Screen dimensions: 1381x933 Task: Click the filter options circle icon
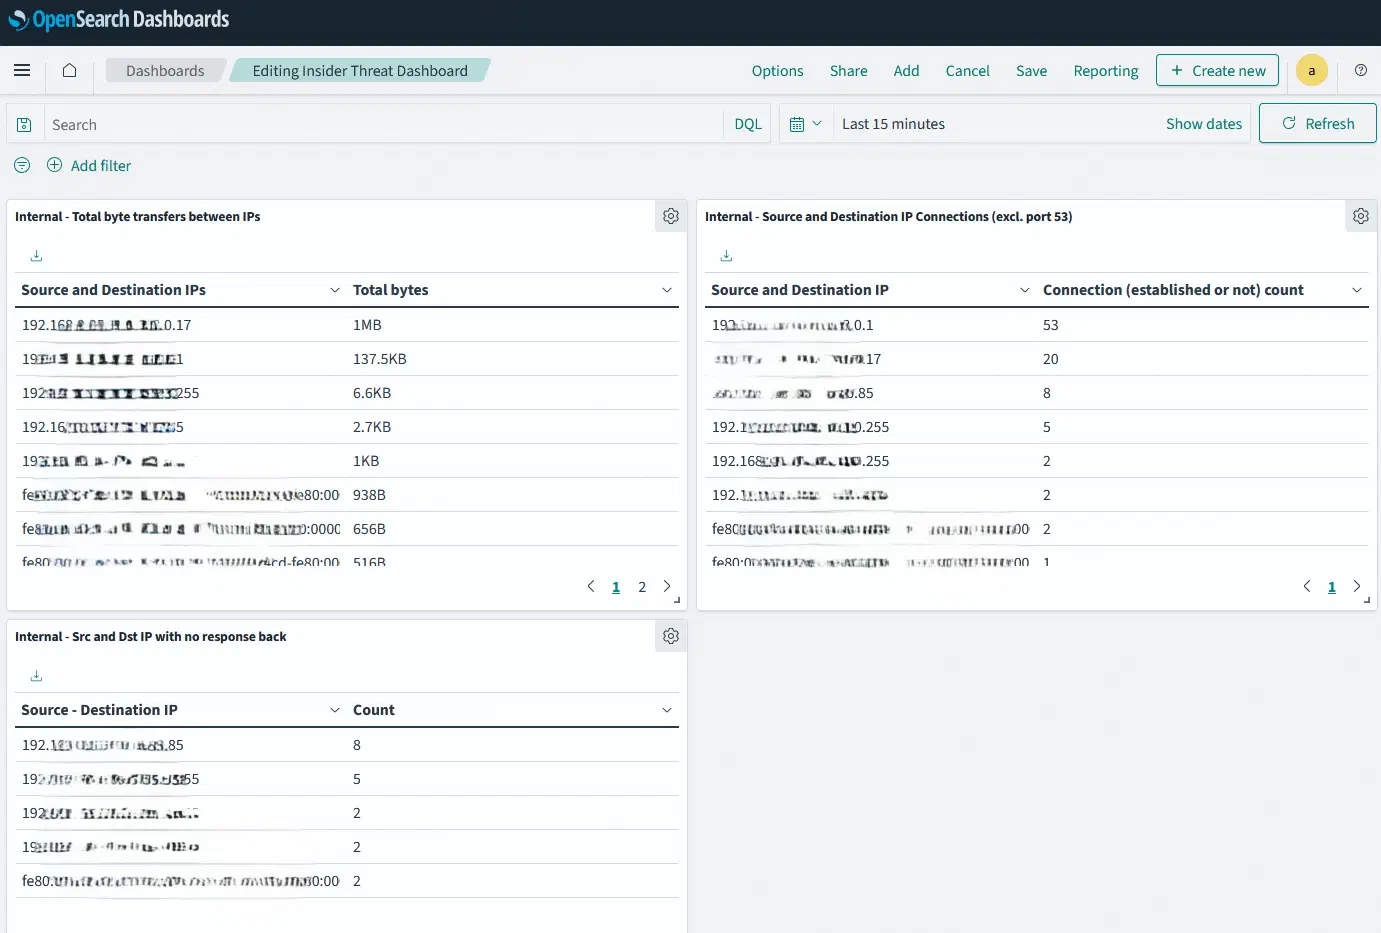22,165
